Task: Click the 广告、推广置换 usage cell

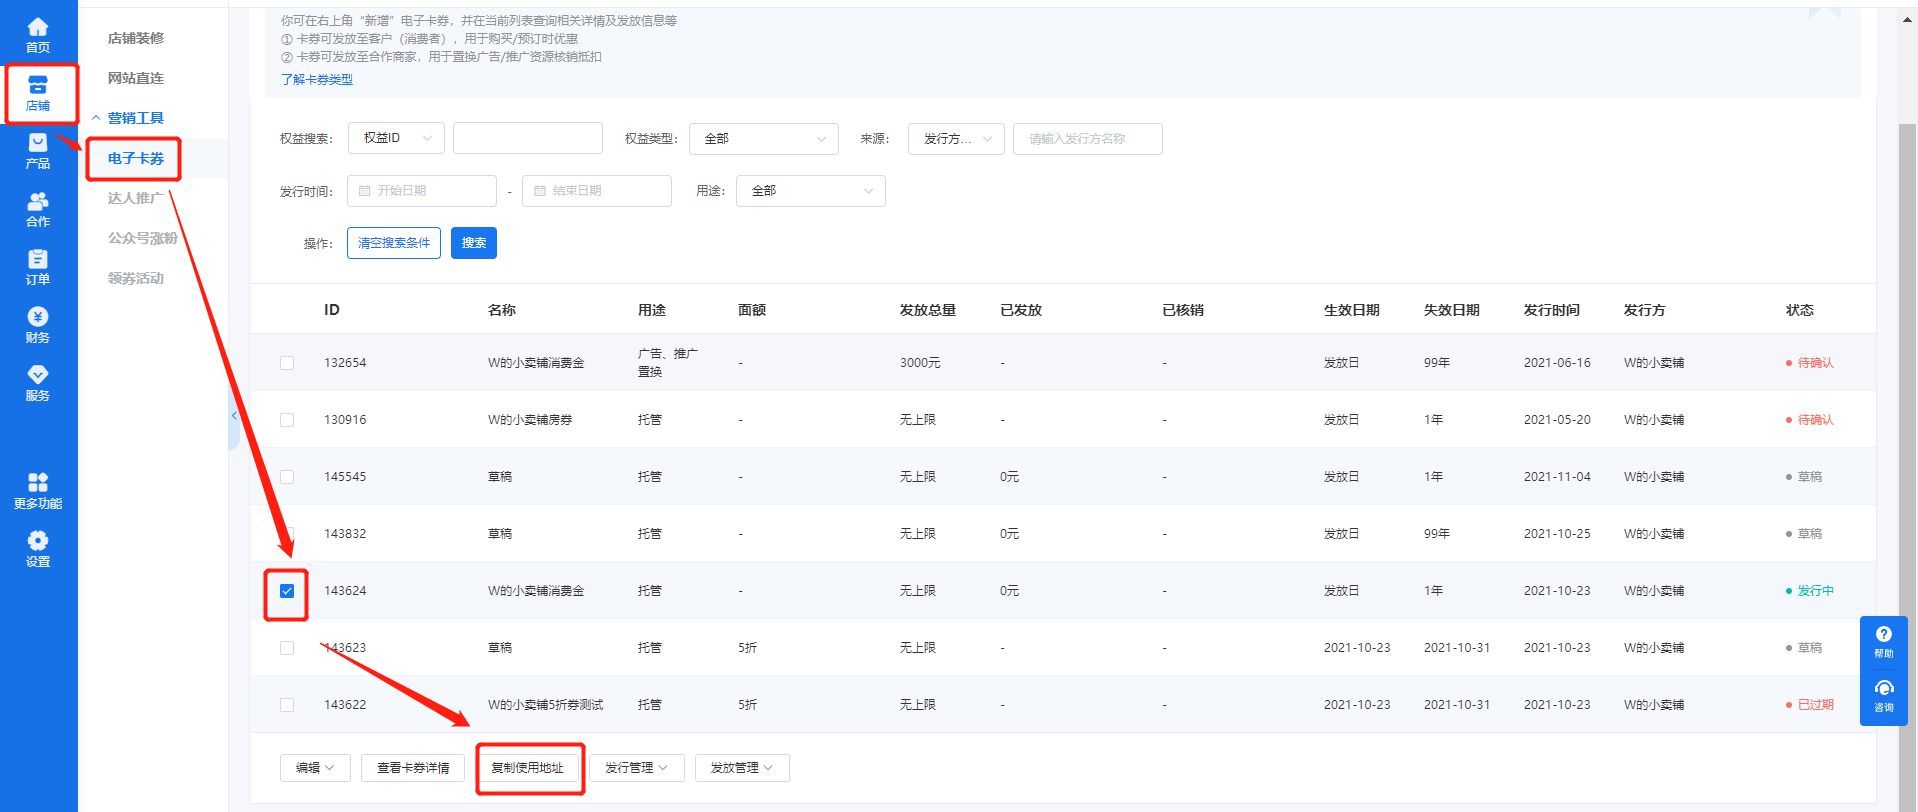Action: (668, 363)
